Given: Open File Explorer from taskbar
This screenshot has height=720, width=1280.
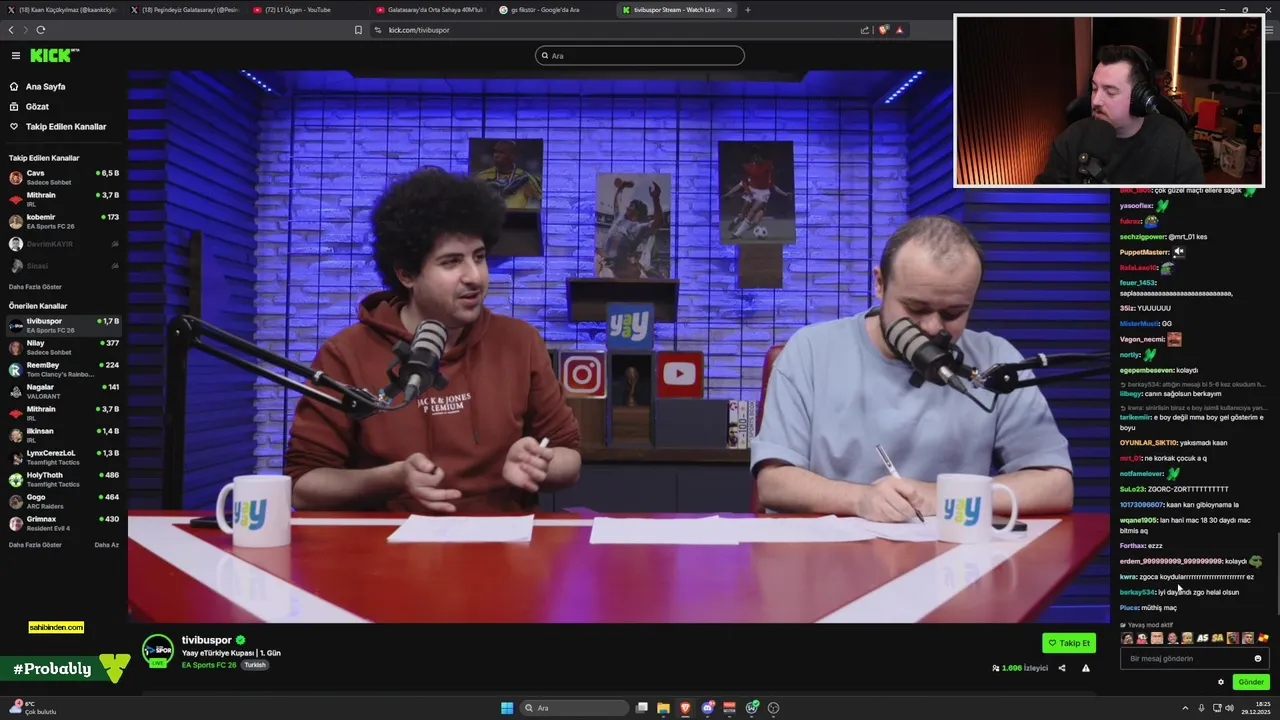Looking at the screenshot, I should tap(663, 708).
